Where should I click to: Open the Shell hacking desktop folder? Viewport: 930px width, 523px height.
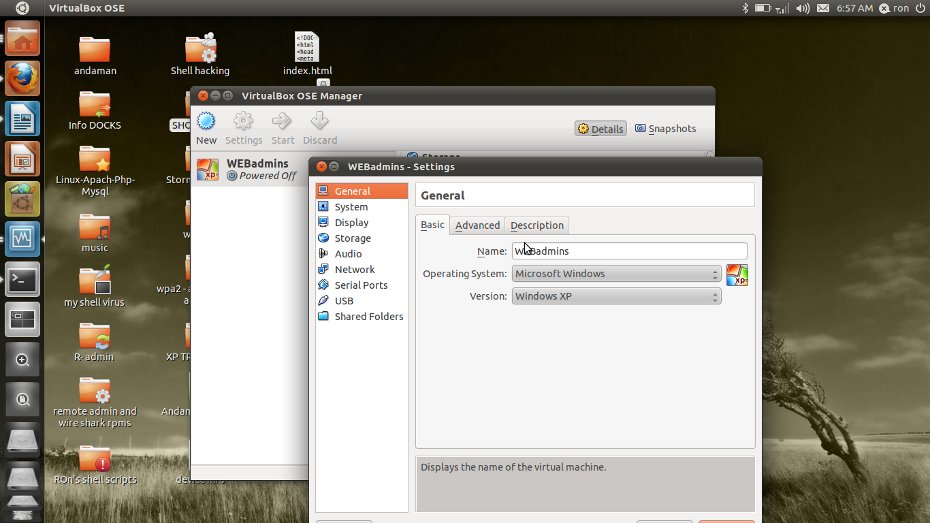tap(200, 55)
